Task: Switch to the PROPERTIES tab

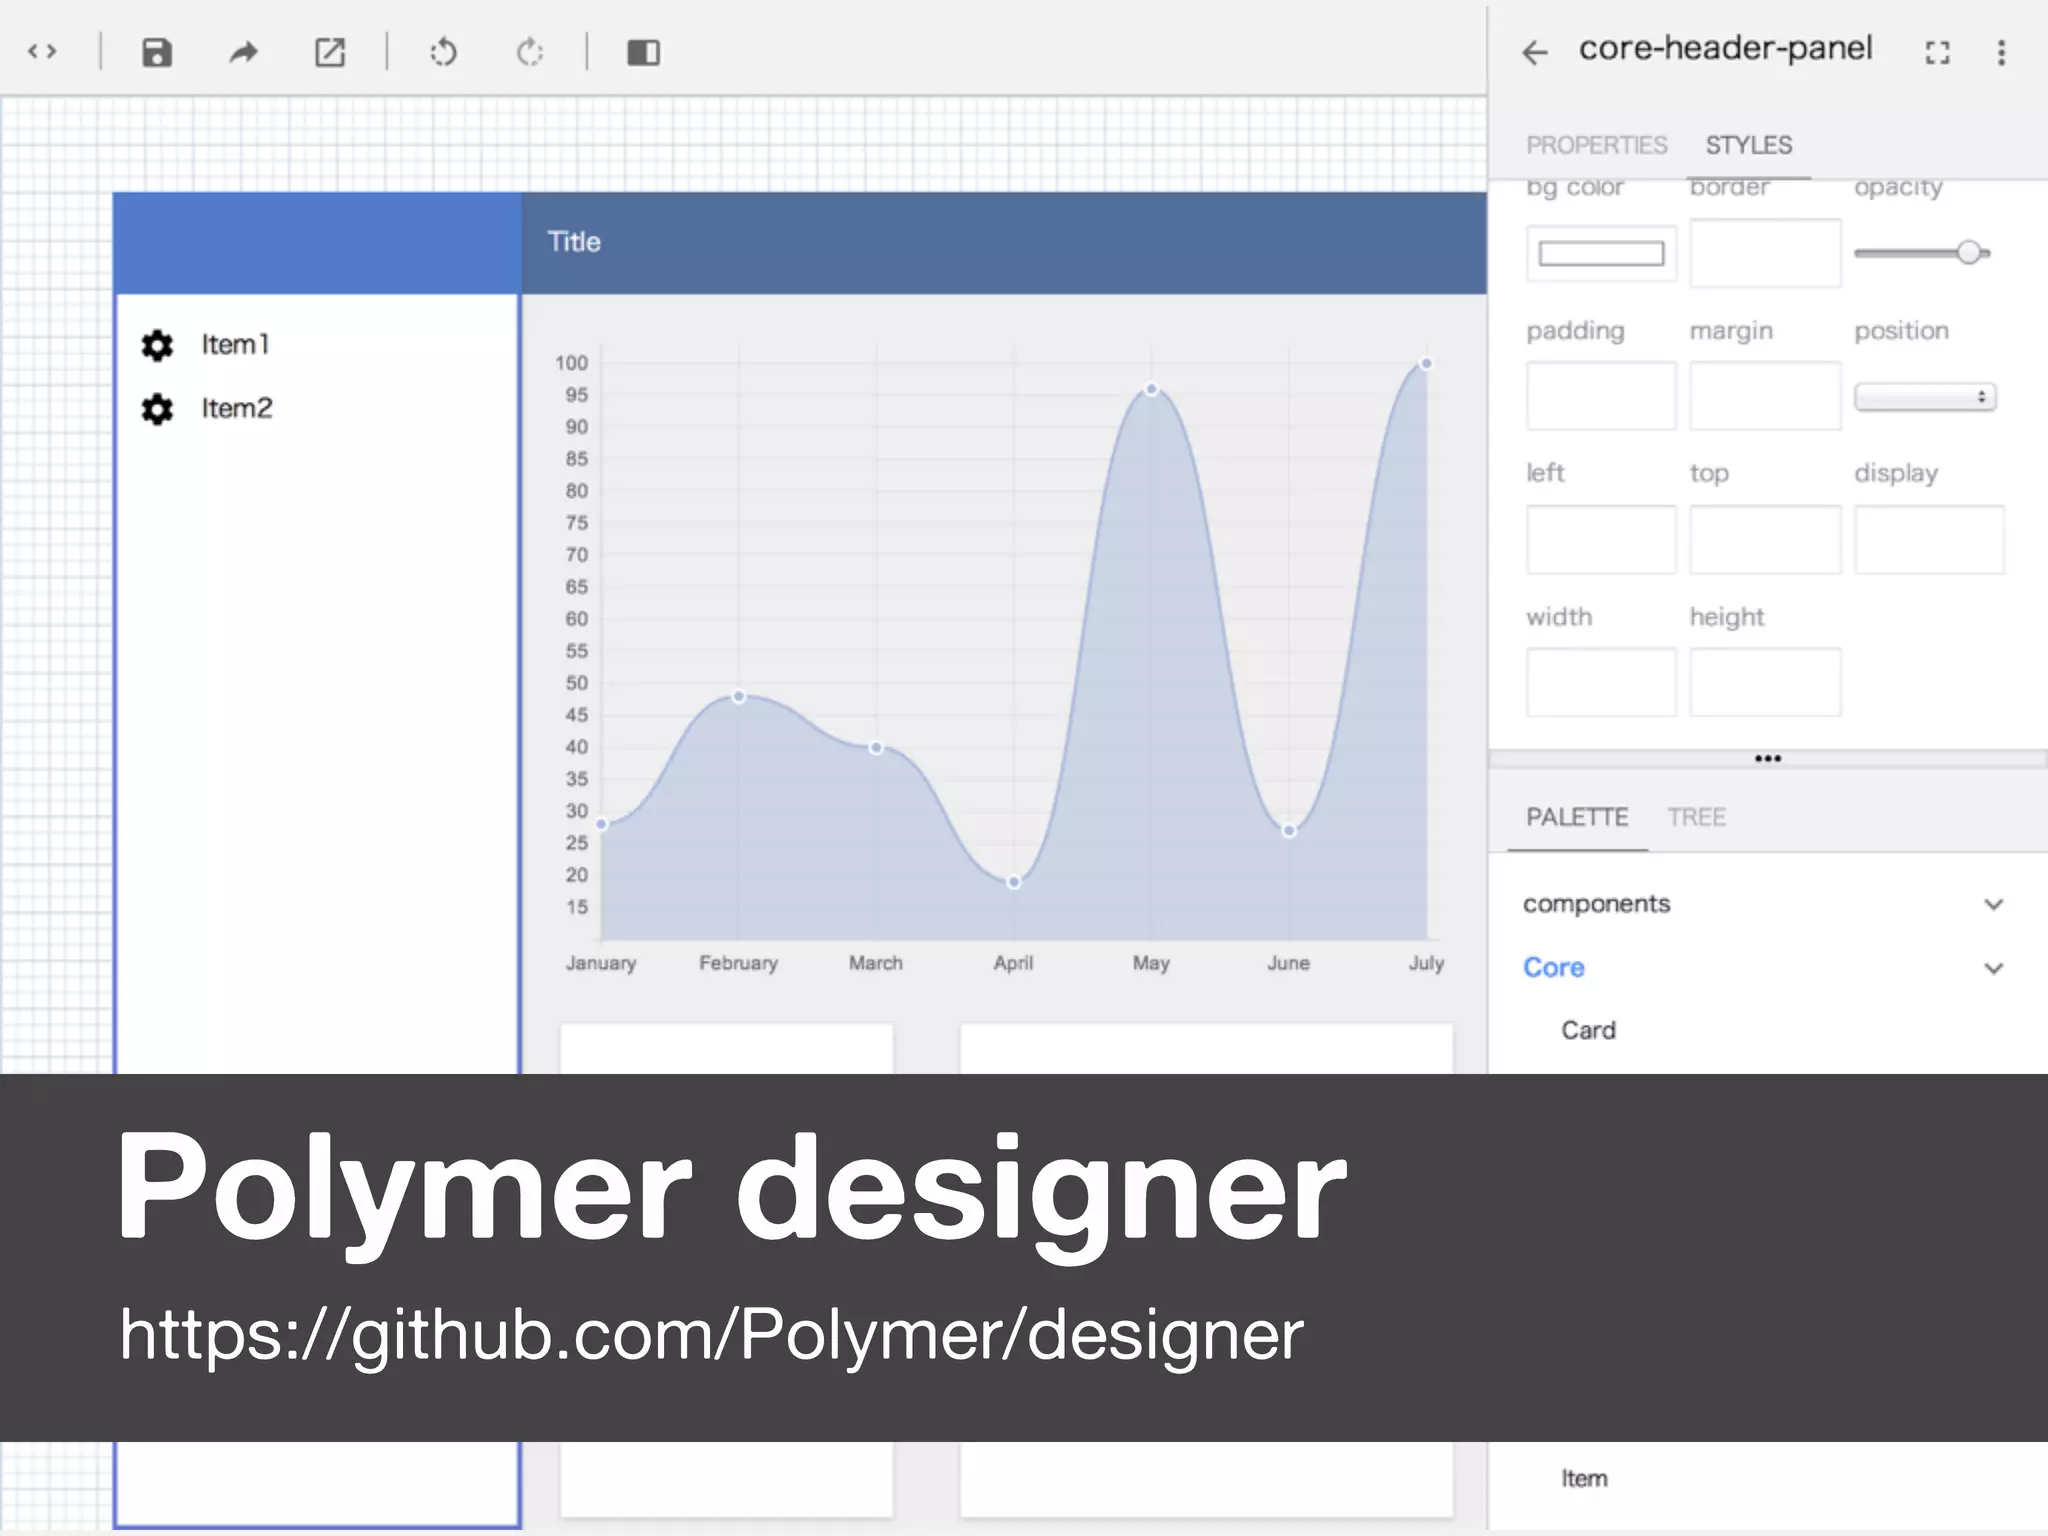Action: [x=1596, y=145]
